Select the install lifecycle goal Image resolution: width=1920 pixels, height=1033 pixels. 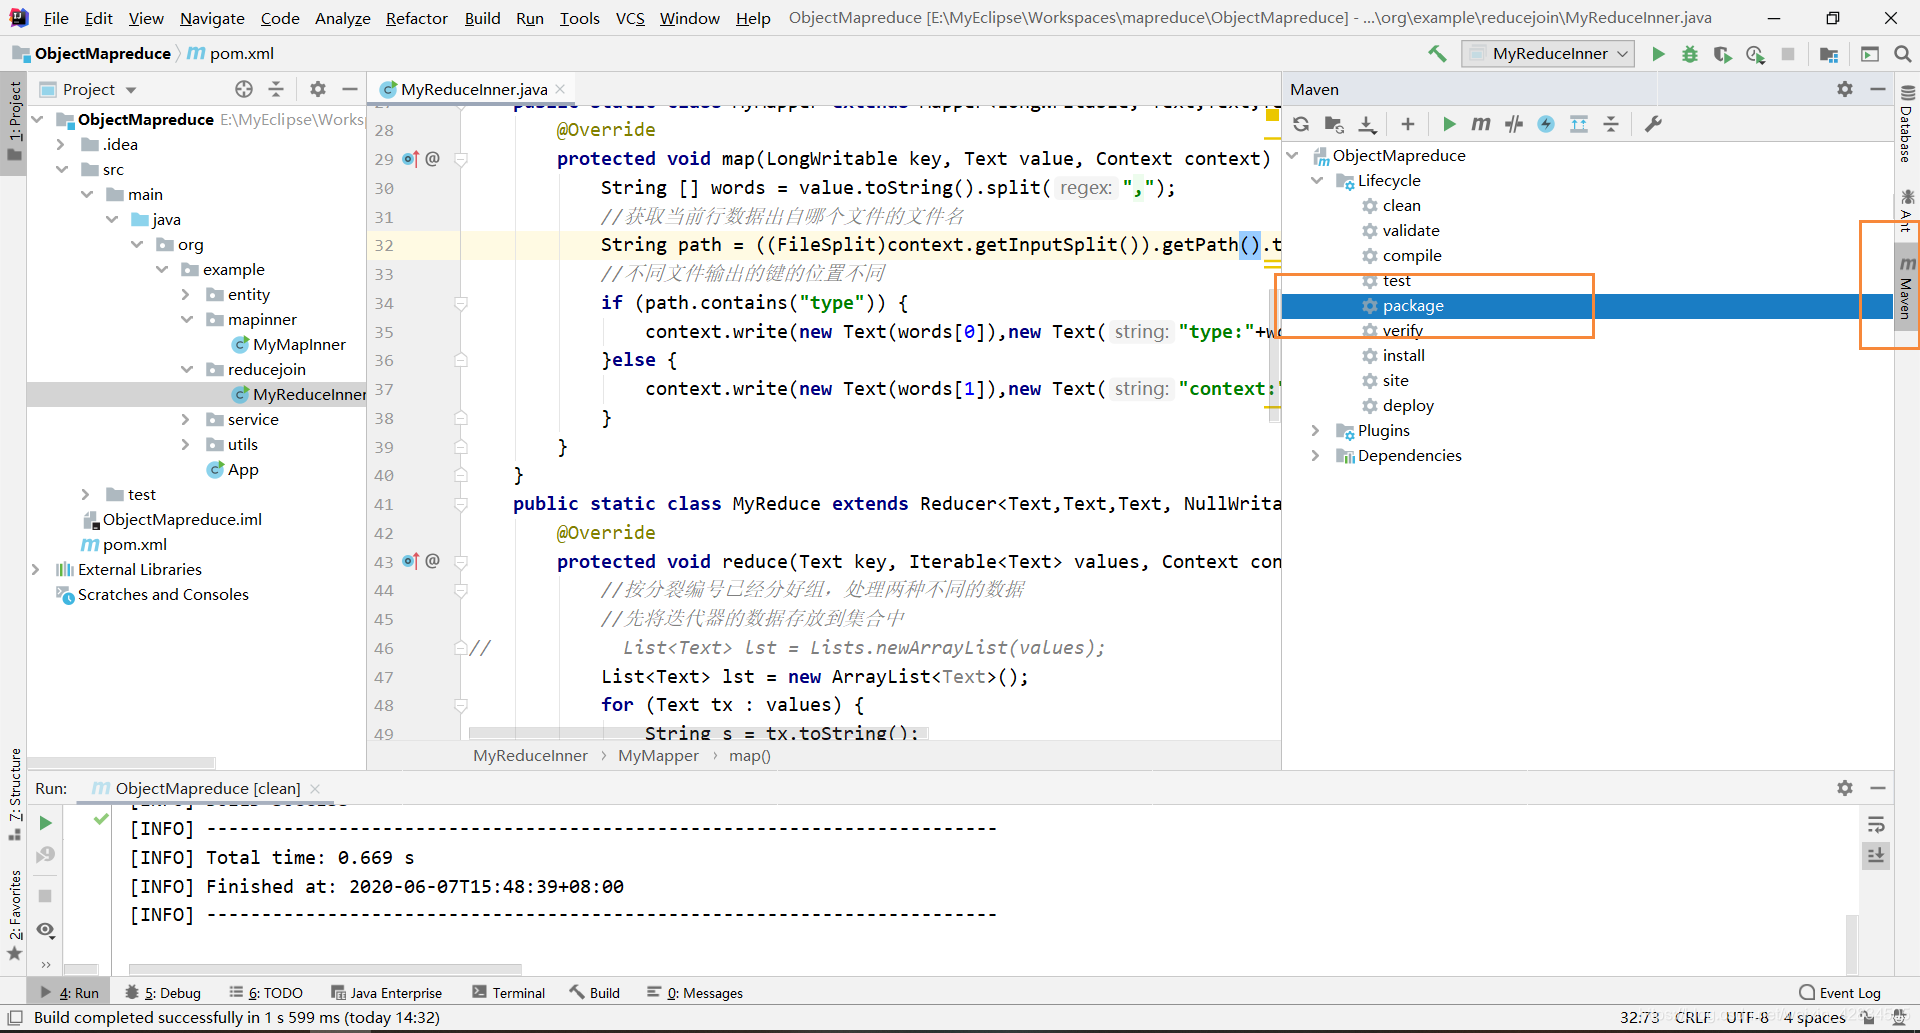point(1403,356)
